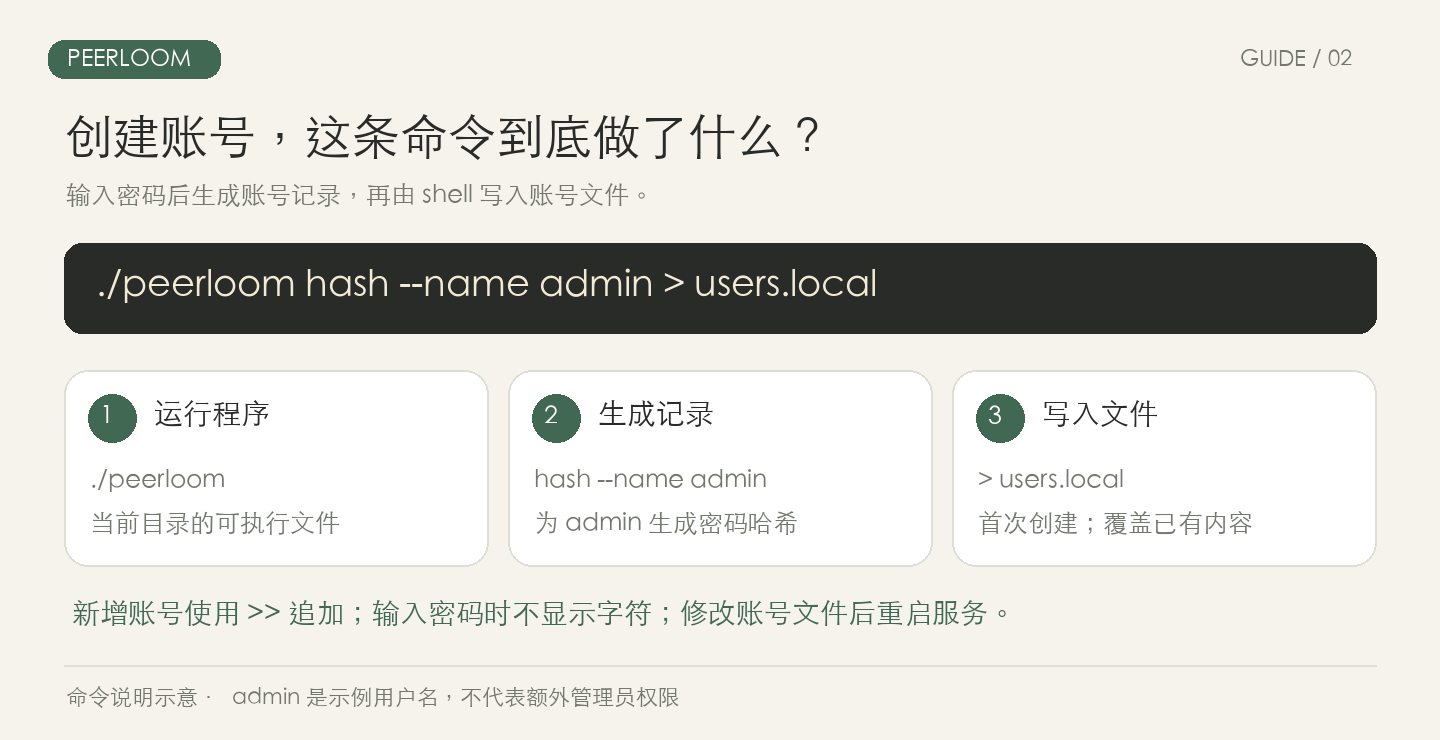Screen dimensions: 1440x740
Task: Select the card title "生成记录"
Action: pyautogui.click(x=656, y=414)
